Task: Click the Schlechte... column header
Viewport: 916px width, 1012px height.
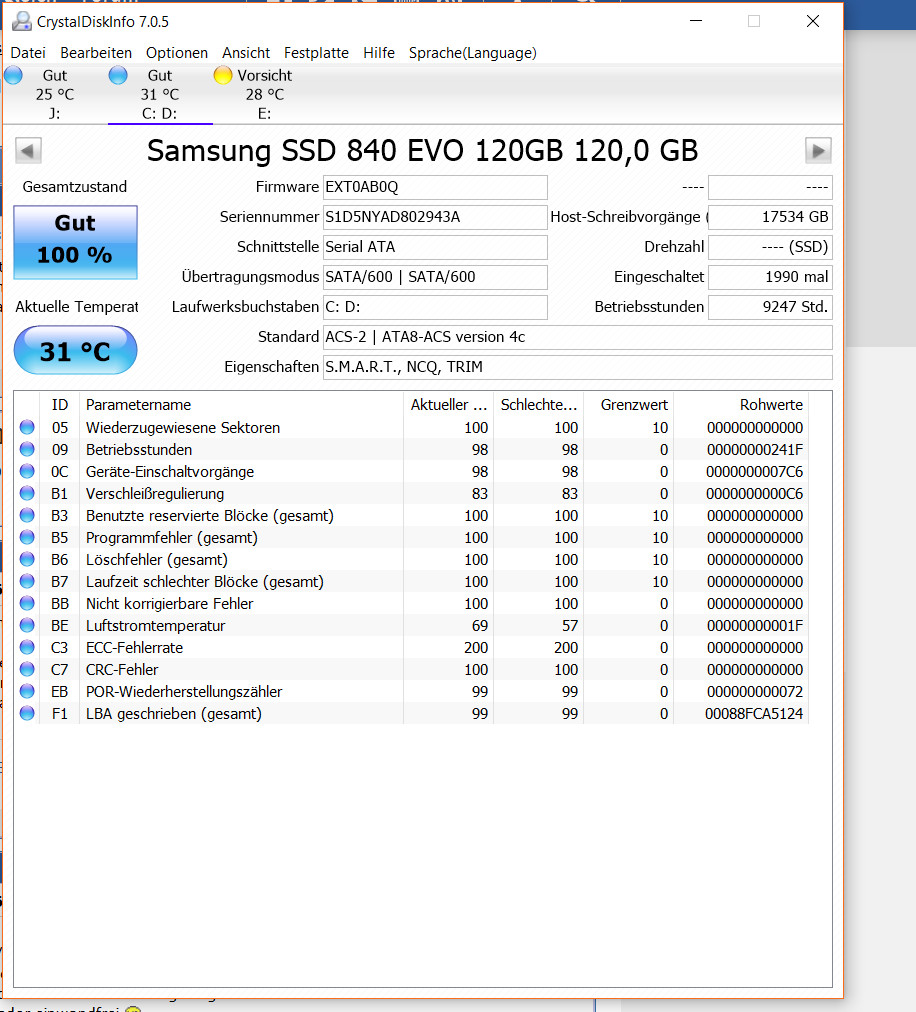Action: tap(538, 405)
